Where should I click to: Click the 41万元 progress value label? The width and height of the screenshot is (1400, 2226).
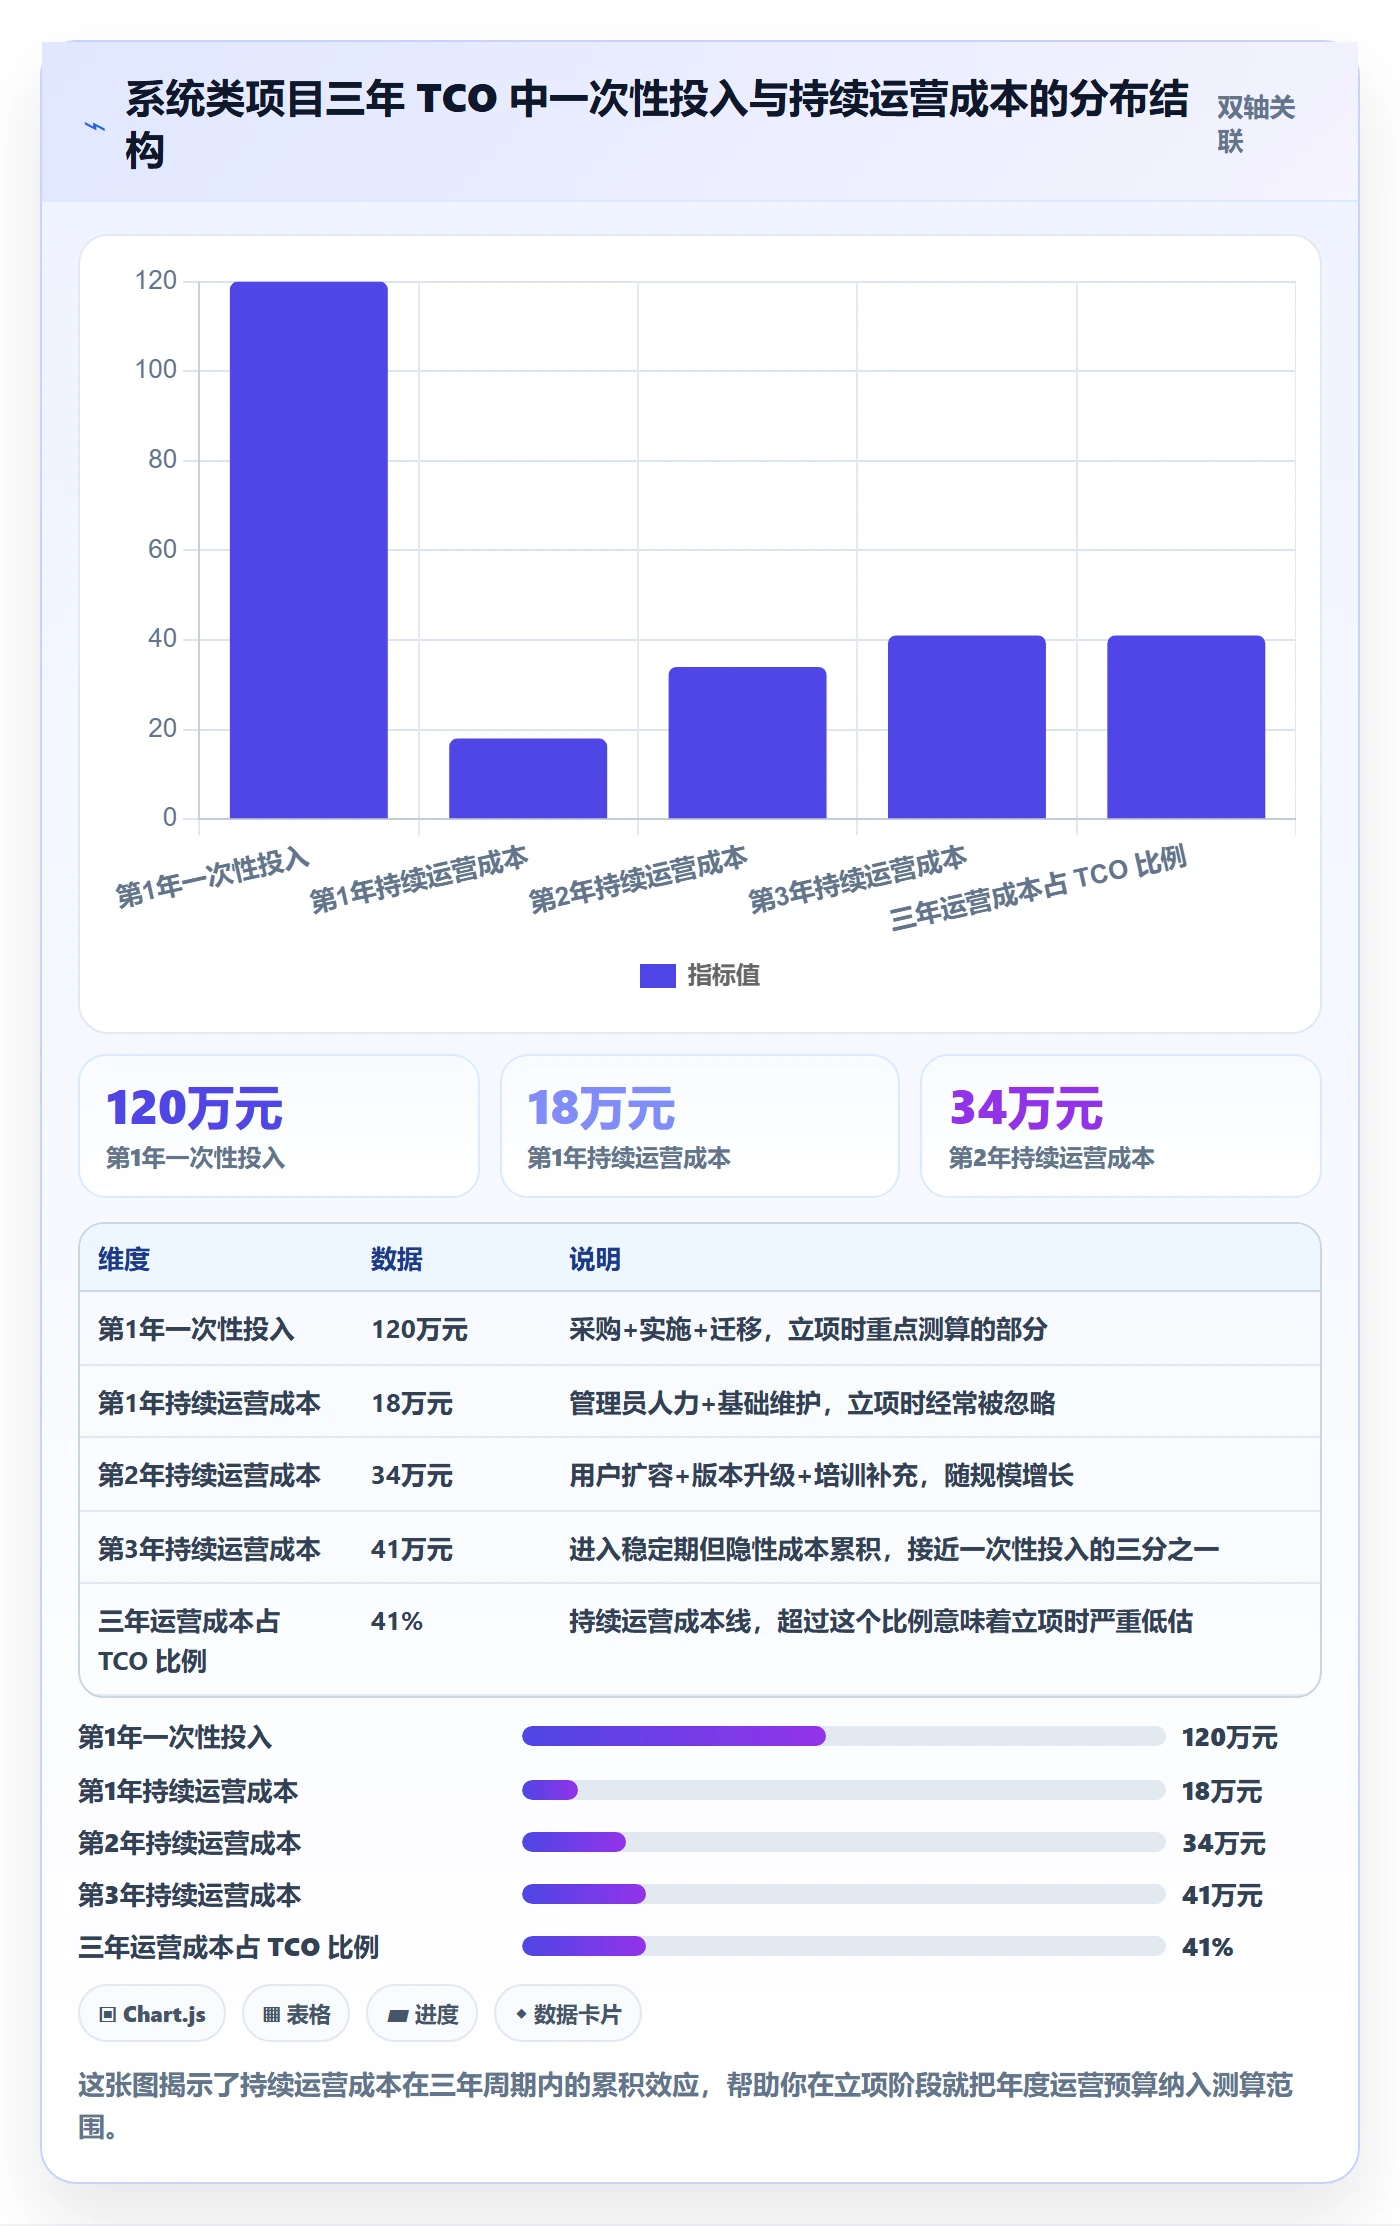tap(1222, 1895)
